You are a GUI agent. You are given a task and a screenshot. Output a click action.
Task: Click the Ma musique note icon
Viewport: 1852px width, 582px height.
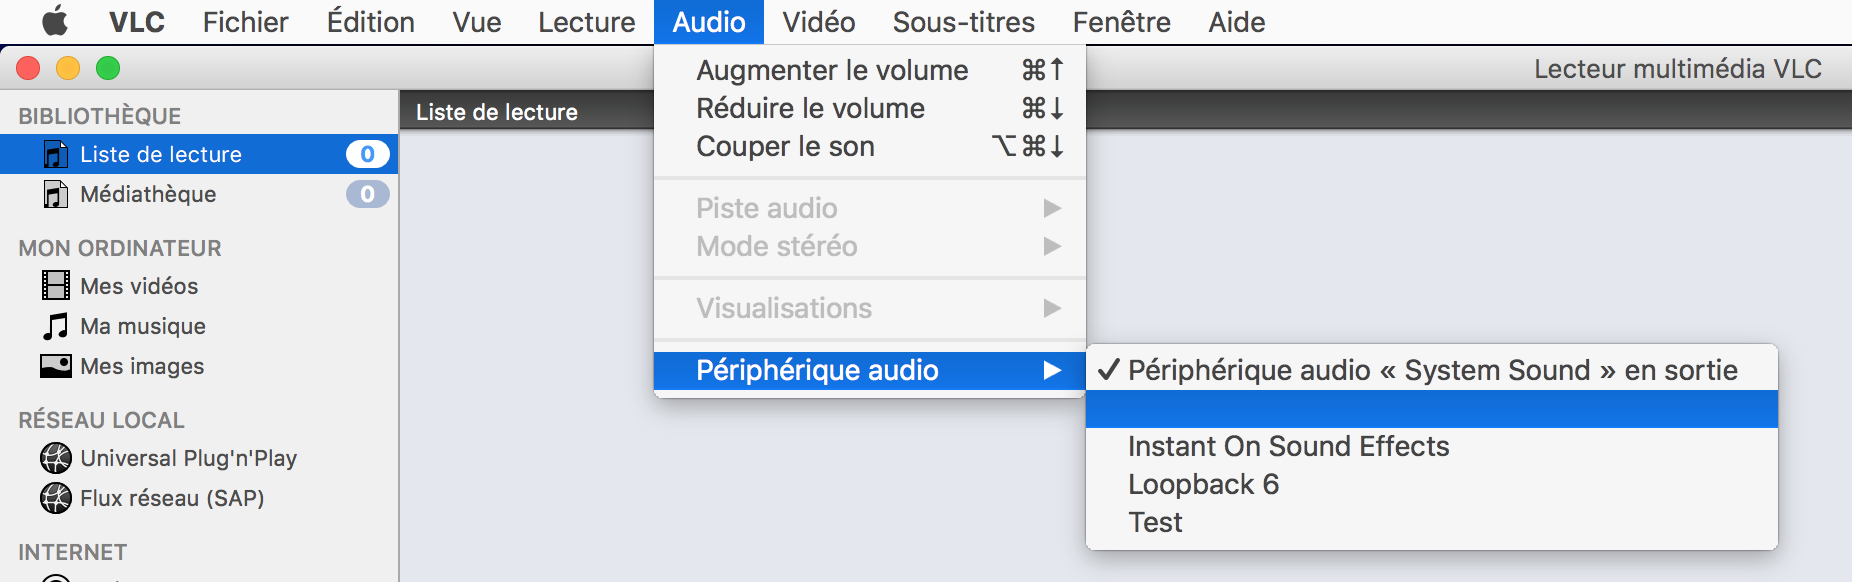pos(56,326)
